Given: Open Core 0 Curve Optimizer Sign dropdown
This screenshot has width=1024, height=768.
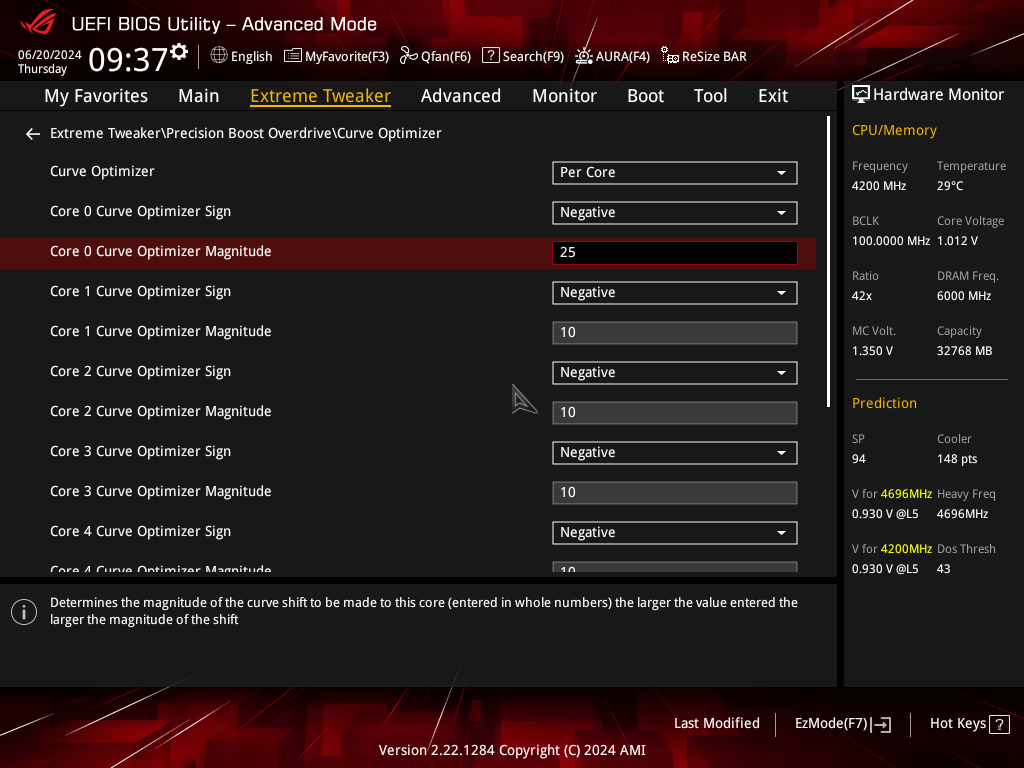Looking at the screenshot, I should coord(675,213).
